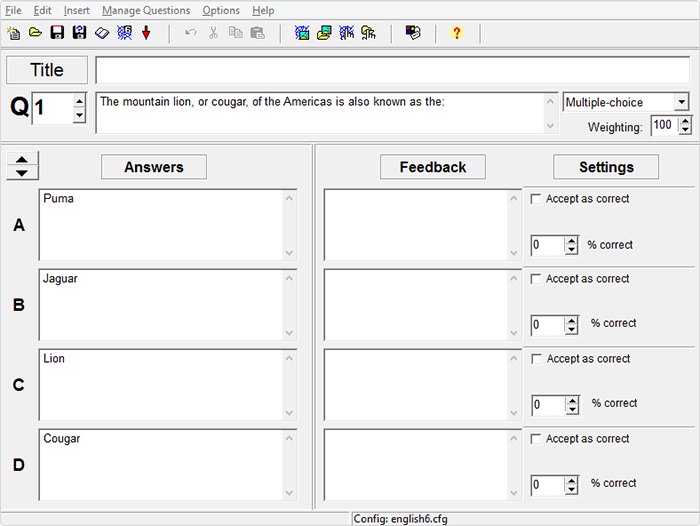Create a new file with the toolbar icon
Viewport: 700px width, 526px height.
[x=13, y=33]
